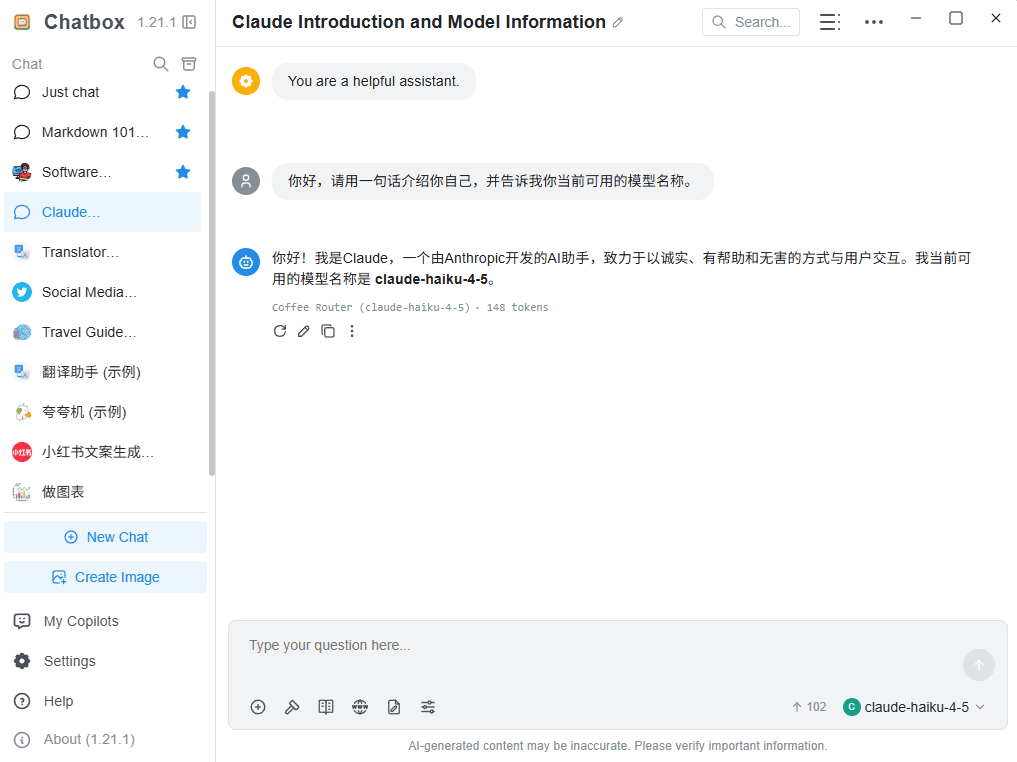Click the Create Image button

(106, 577)
